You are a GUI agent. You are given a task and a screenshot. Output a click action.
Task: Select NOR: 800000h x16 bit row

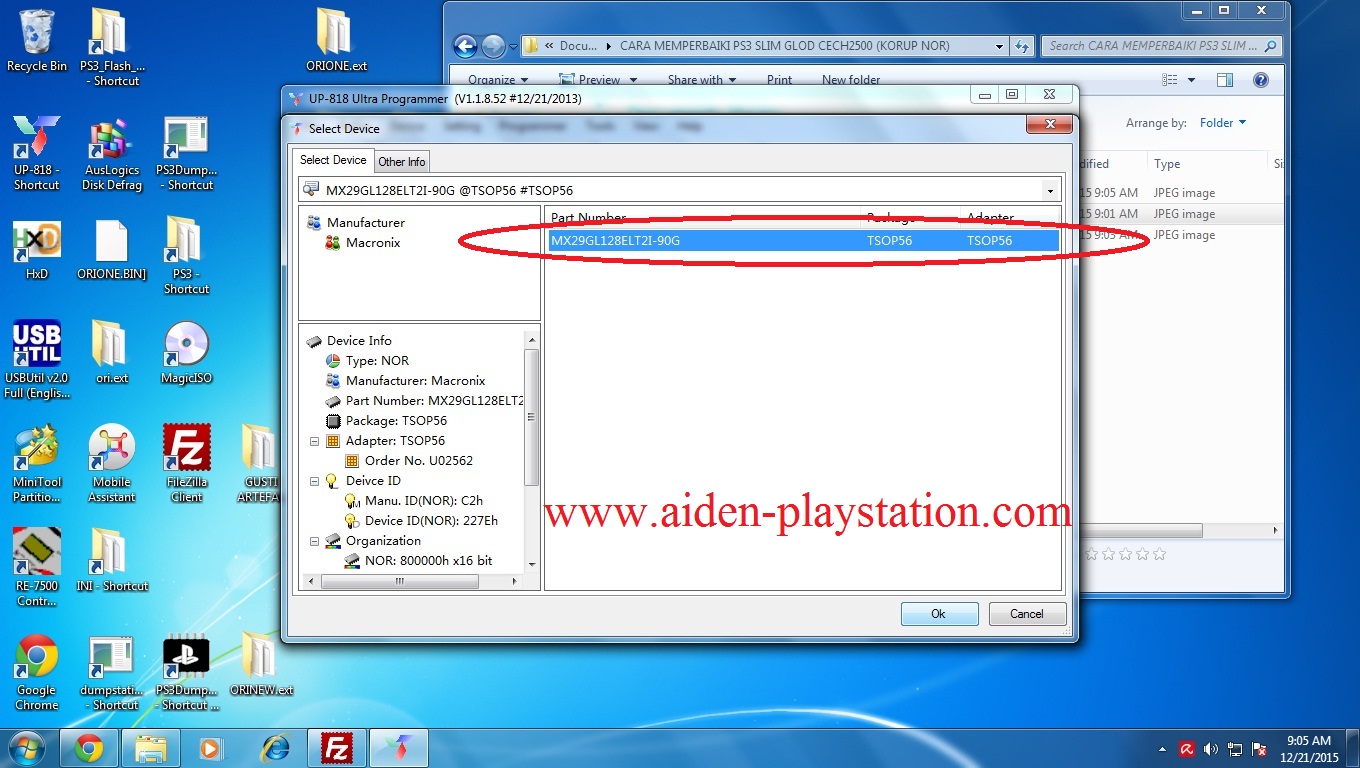click(428, 560)
